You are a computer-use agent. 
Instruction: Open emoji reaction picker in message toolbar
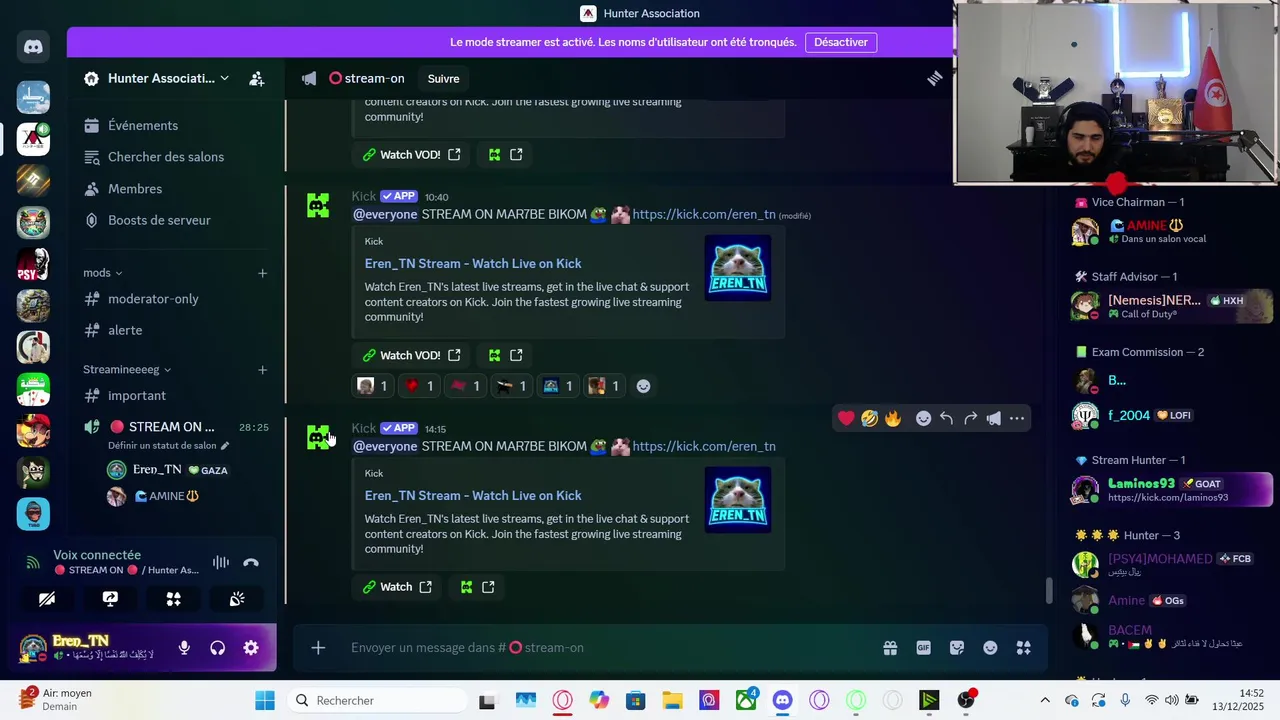click(923, 418)
